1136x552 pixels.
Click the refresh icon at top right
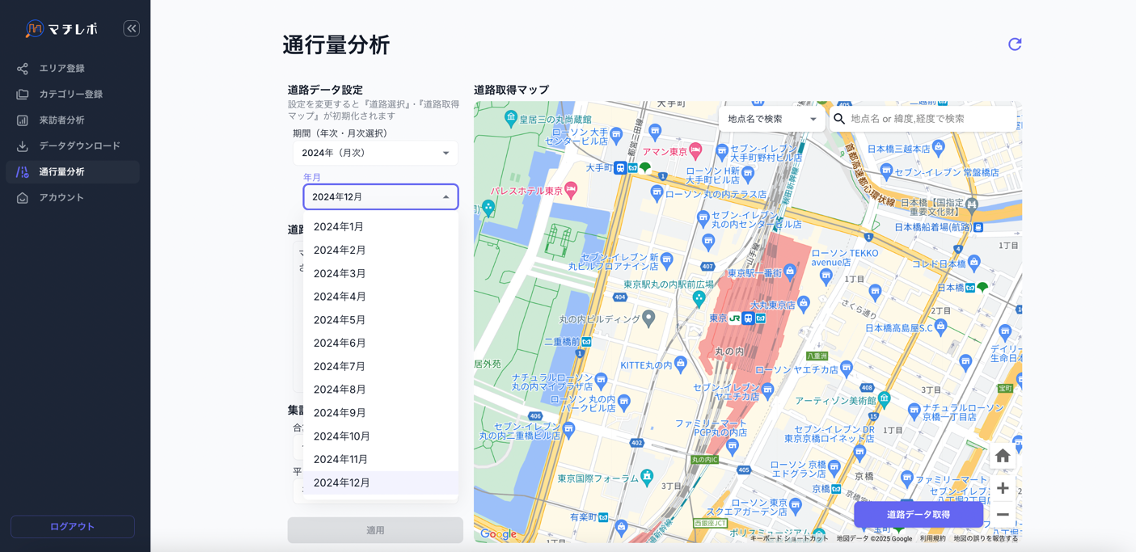tap(1015, 44)
